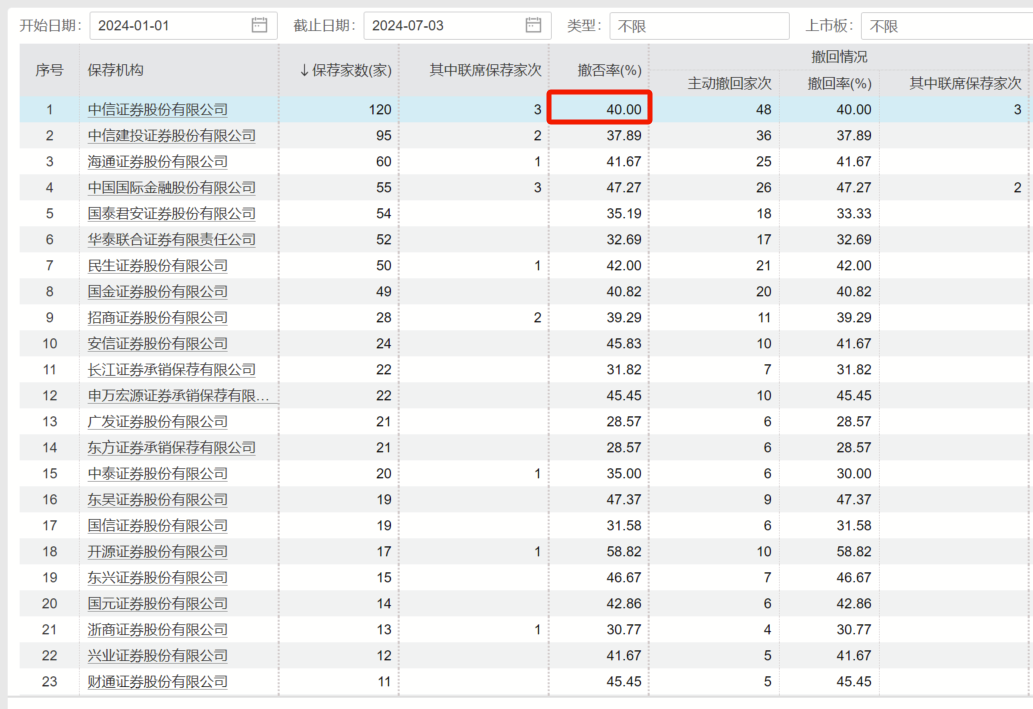Open 民生证券股份有限公司 link
The image size is (1033, 709).
[x=157, y=266]
